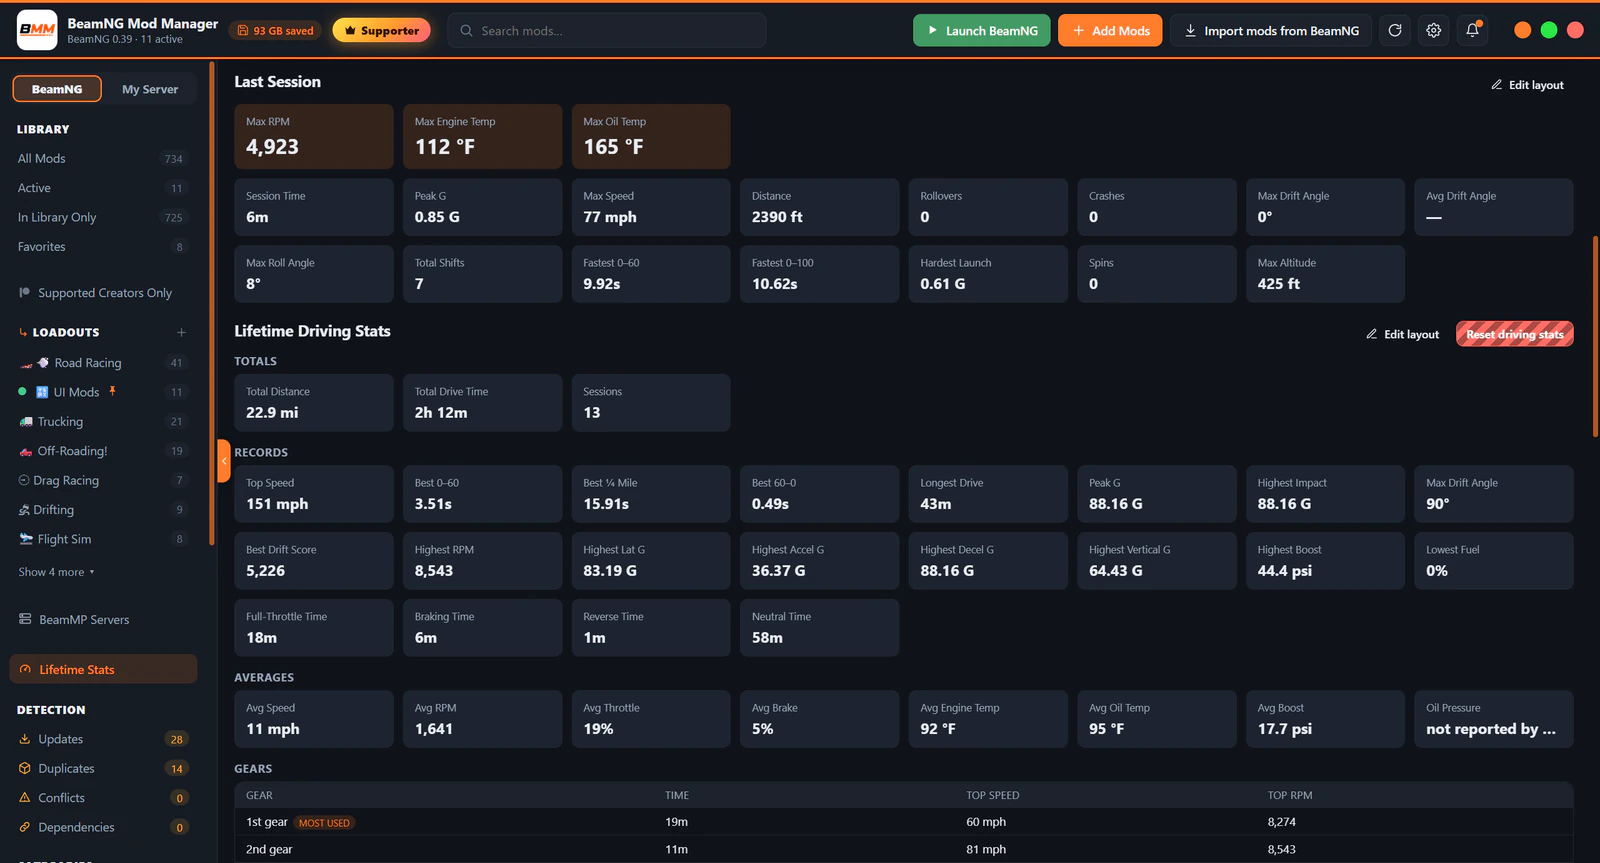The width and height of the screenshot is (1600, 863).
Task: Click the Top Speed 151 mph card
Action: 314,494
